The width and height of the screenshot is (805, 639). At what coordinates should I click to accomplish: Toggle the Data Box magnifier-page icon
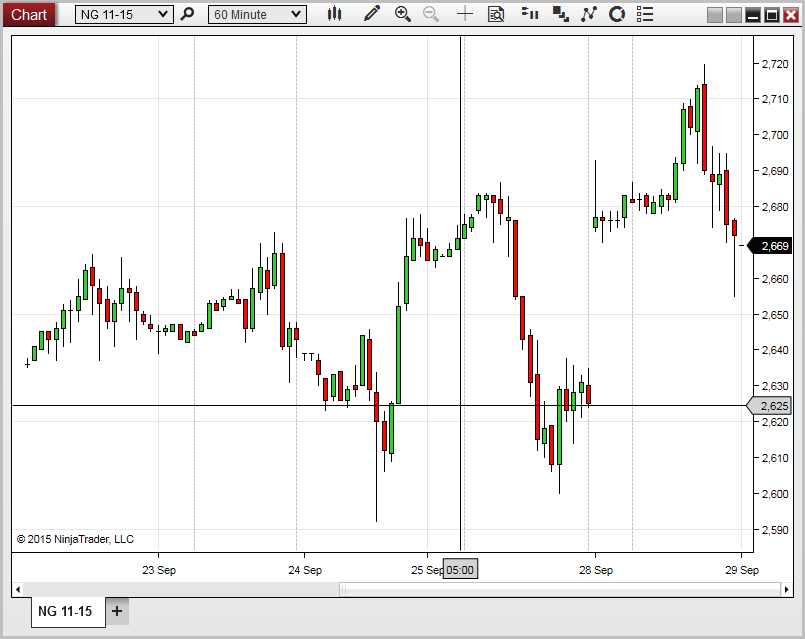pos(496,14)
